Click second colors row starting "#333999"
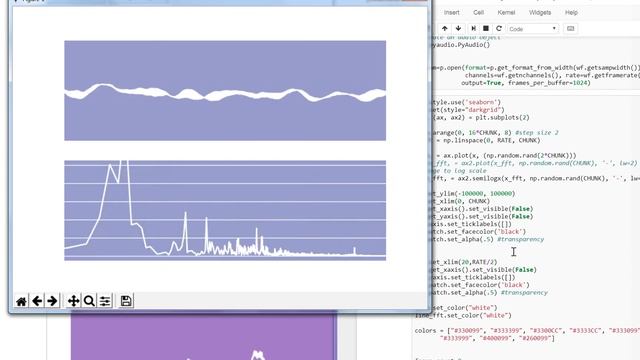 [x=498, y=338]
